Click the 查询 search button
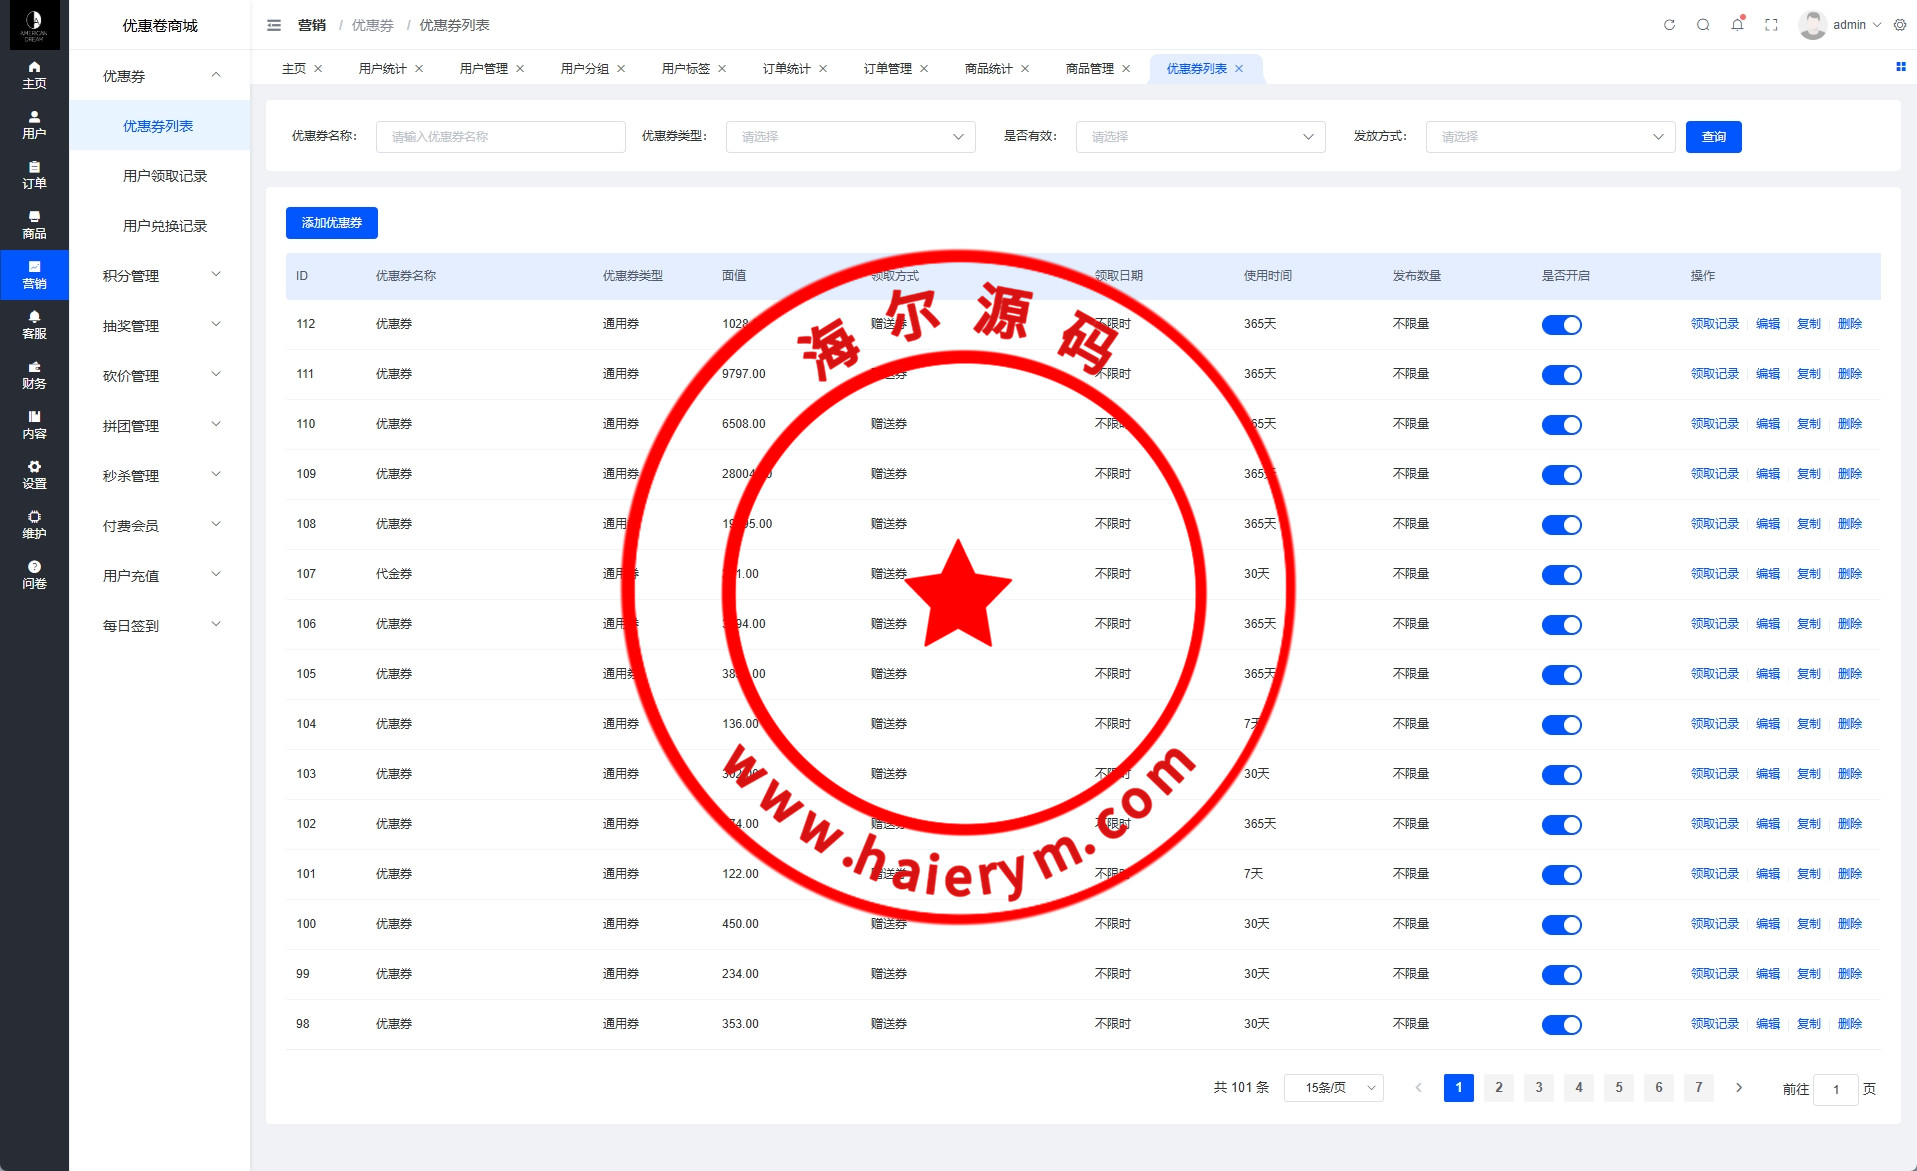This screenshot has width=1917, height=1171. click(1713, 137)
